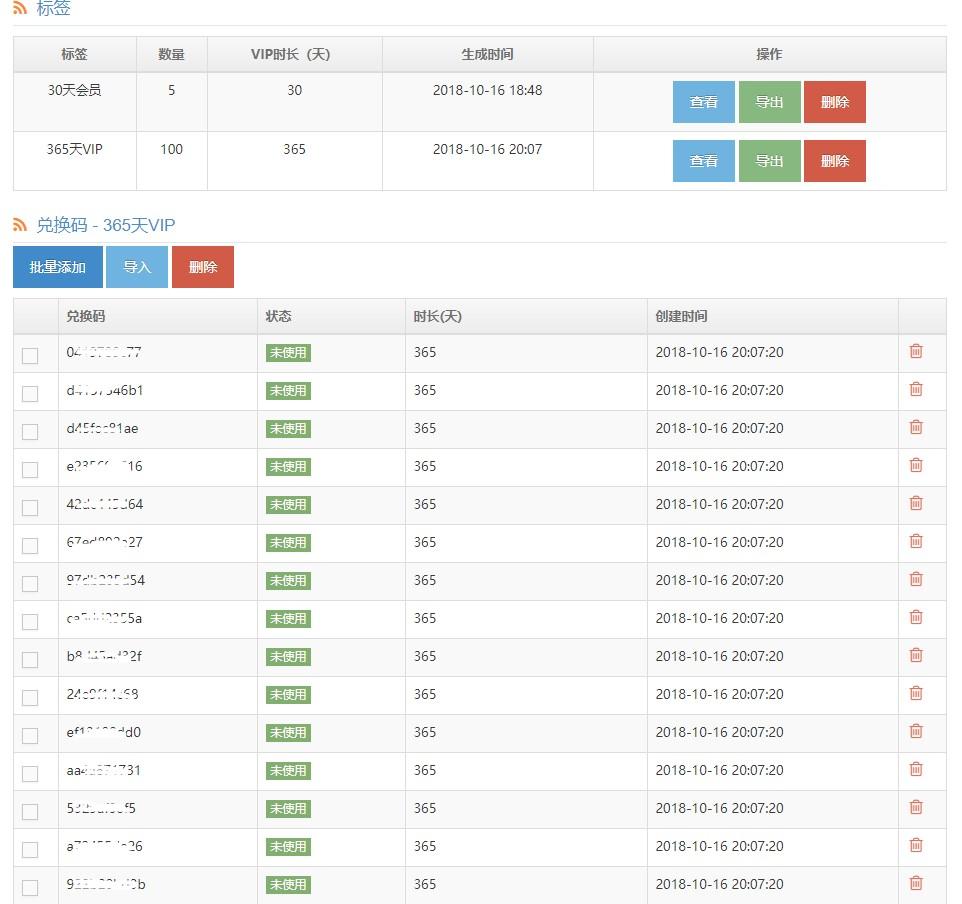Click trash icon for code starting with 67e
The height and width of the screenshot is (904, 962).
coord(915,541)
